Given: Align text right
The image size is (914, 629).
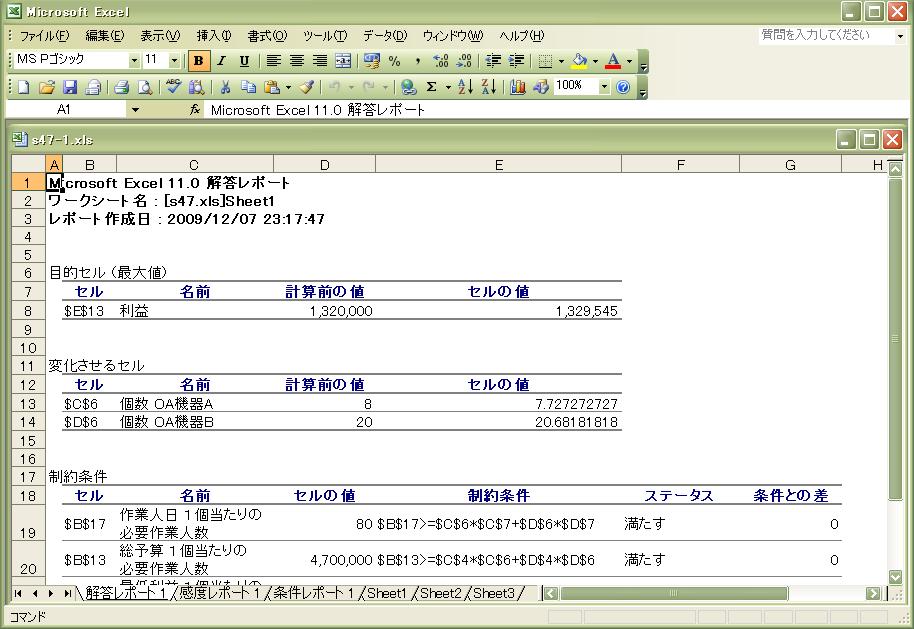Looking at the screenshot, I should point(320,61).
